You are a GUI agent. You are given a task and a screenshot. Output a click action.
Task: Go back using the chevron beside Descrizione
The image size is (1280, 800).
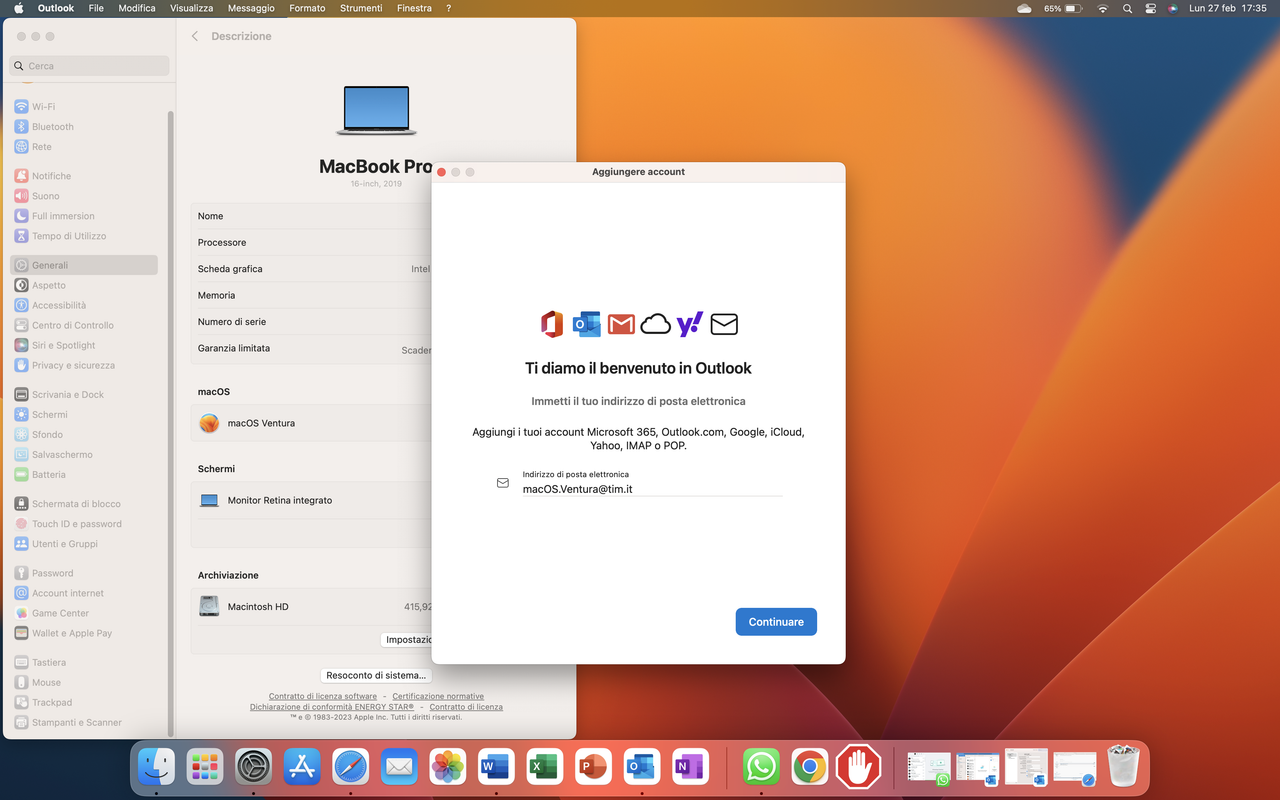tap(195, 36)
